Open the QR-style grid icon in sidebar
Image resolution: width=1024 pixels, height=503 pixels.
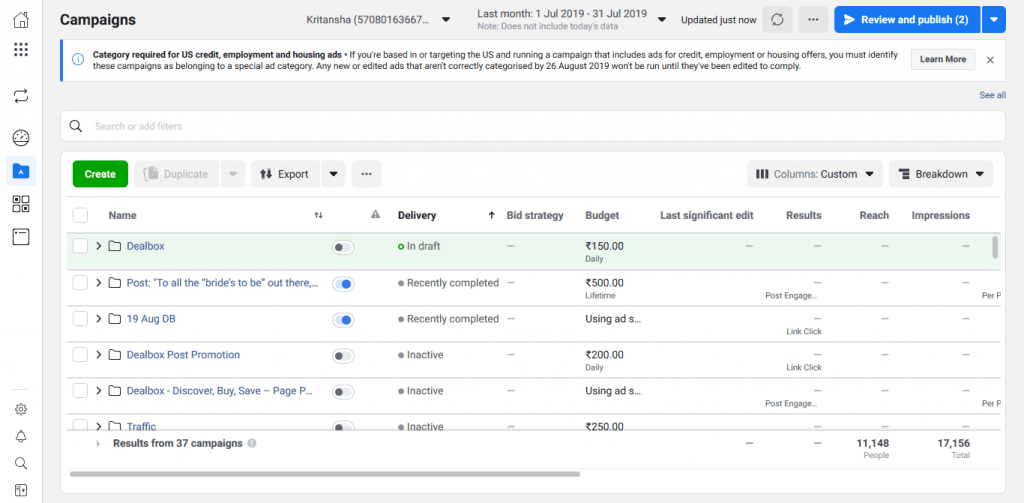click(21, 204)
